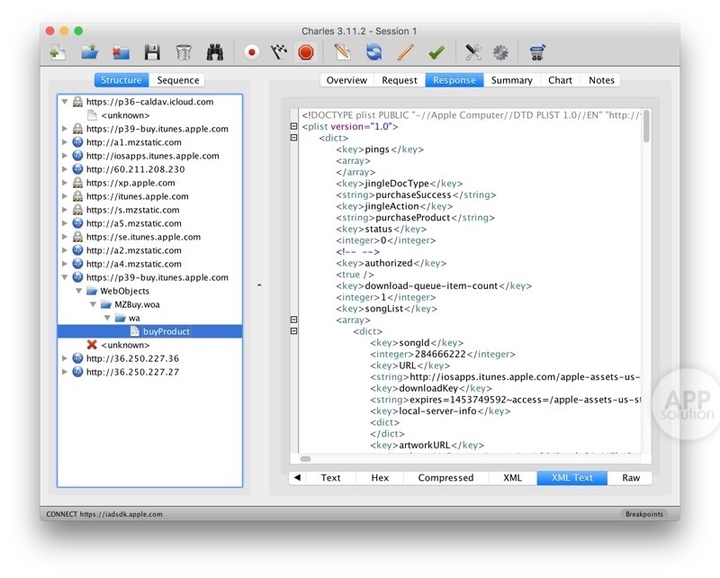
Task: Click the New Session toolbar icon
Action: pos(59,52)
